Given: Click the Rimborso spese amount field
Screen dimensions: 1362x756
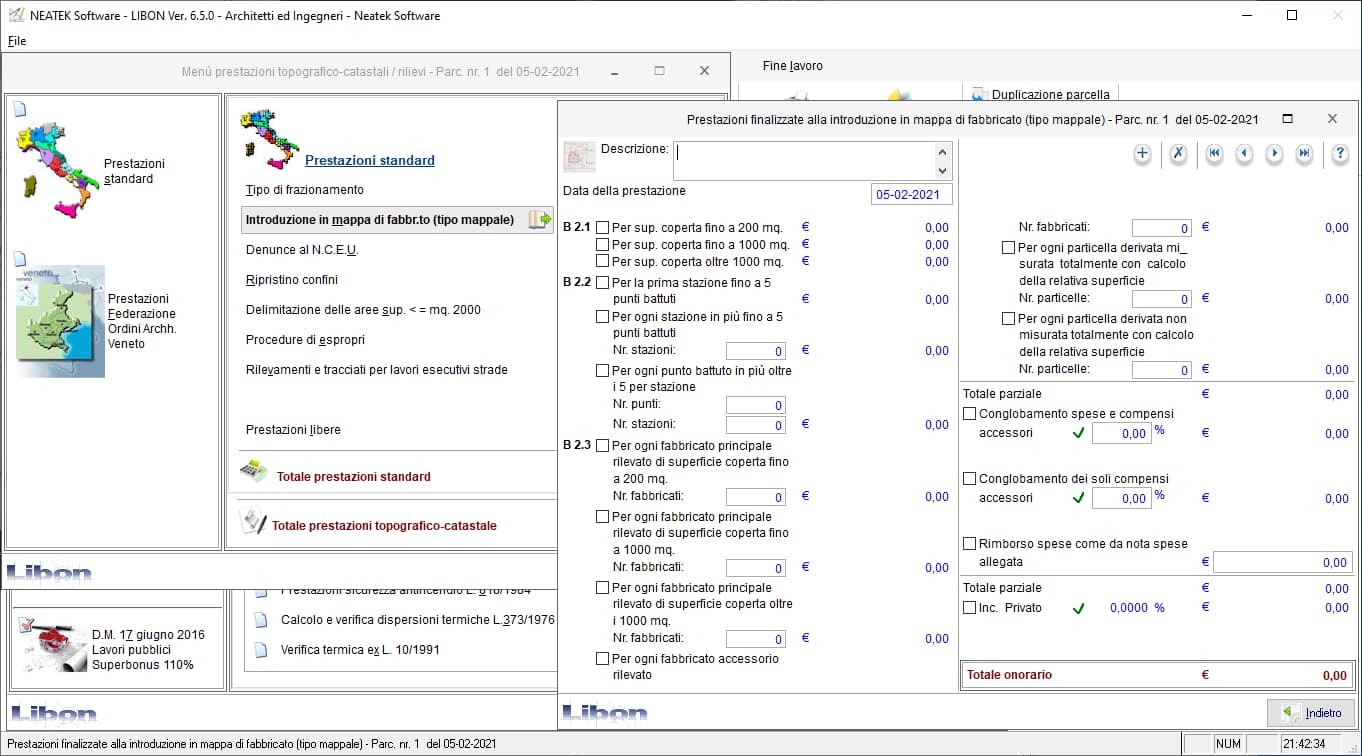Looking at the screenshot, I should pos(1283,563).
